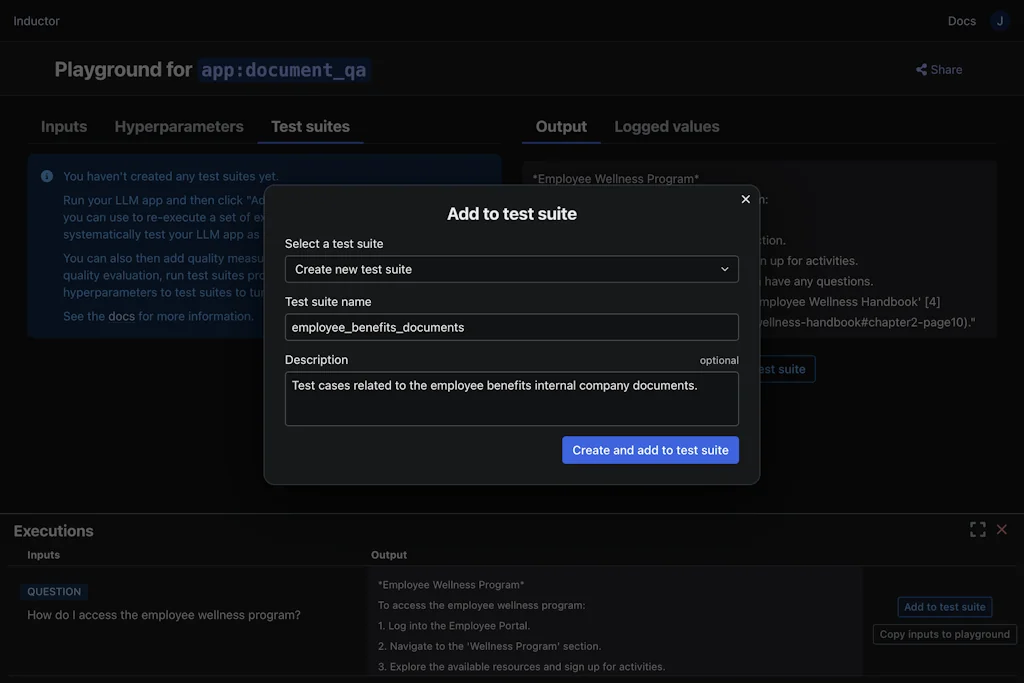Screen dimensions: 1024x683
Task: Click Copy inputs to playground
Action: point(944,633)
